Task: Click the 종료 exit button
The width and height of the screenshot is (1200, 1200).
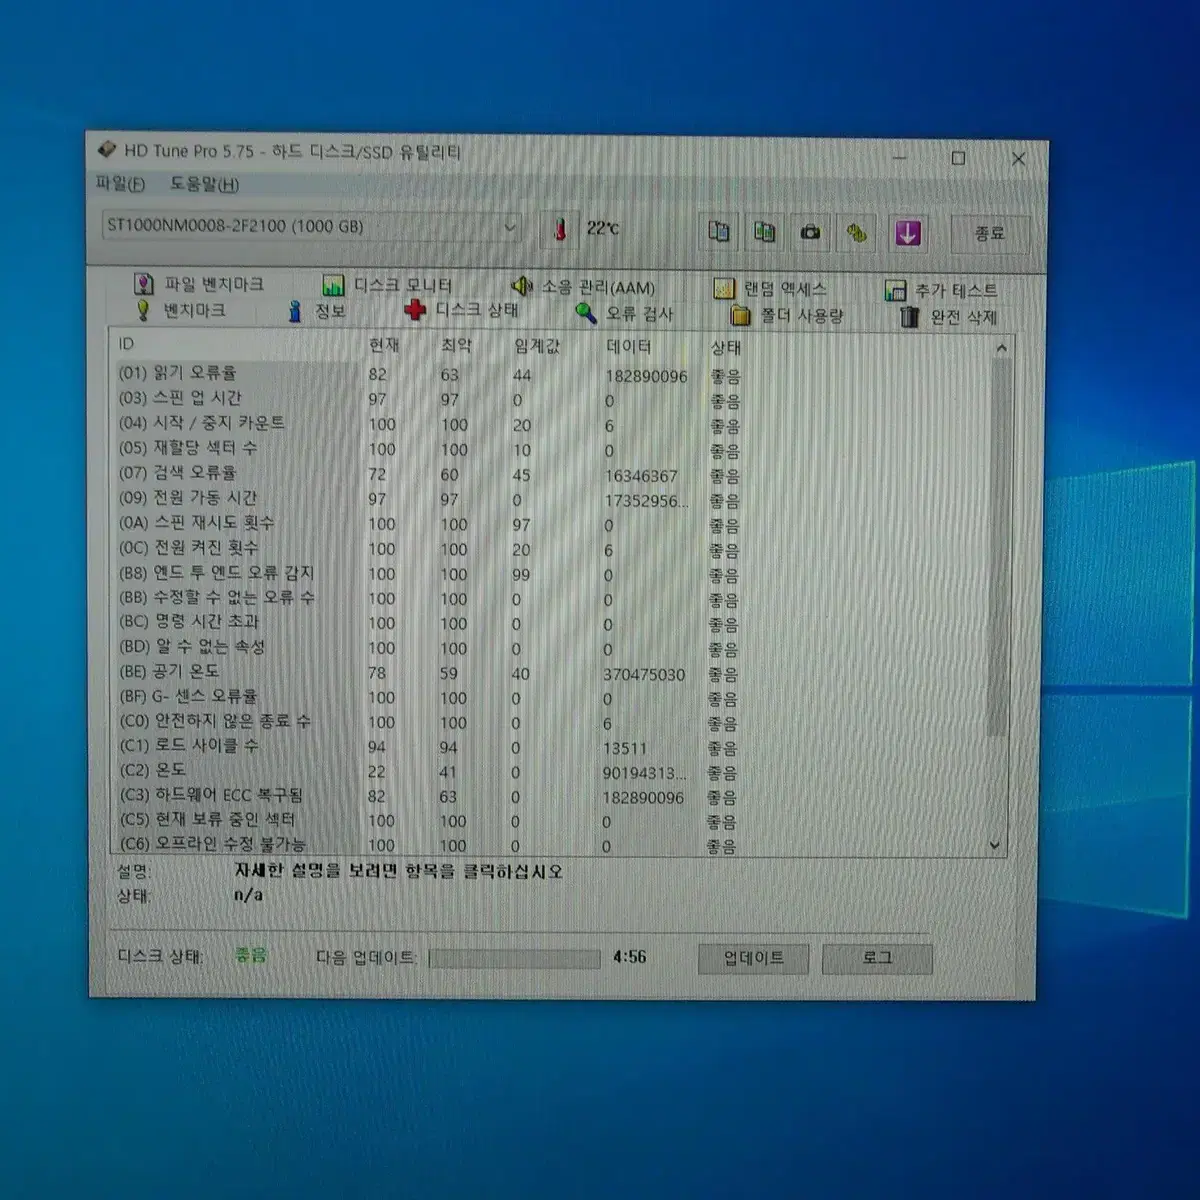Action: click(989, 233)
